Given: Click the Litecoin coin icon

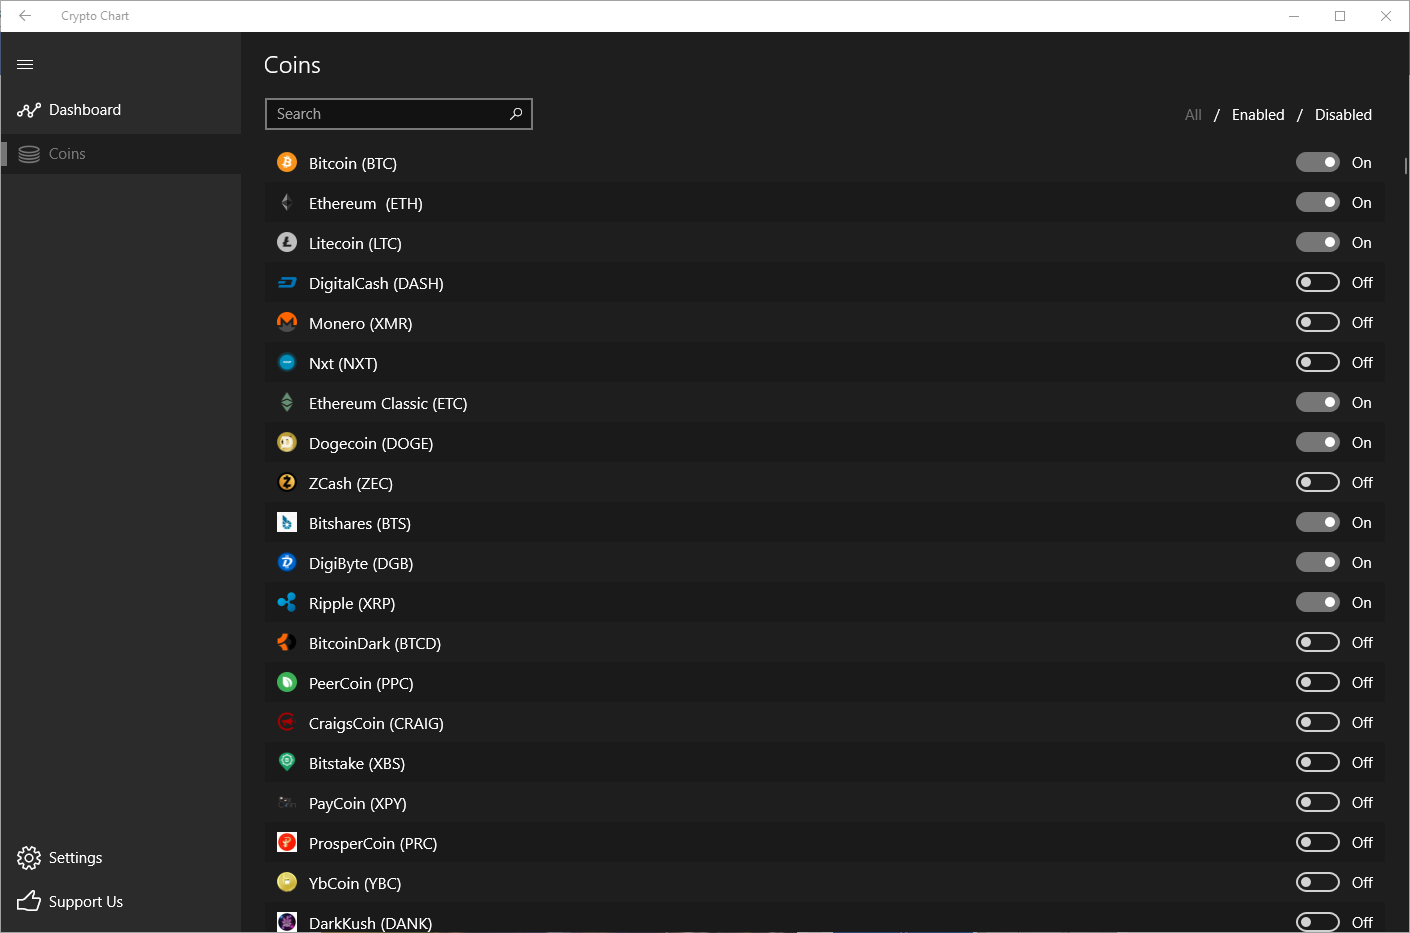Looking at the screenshot, I should tap(287, 242).
